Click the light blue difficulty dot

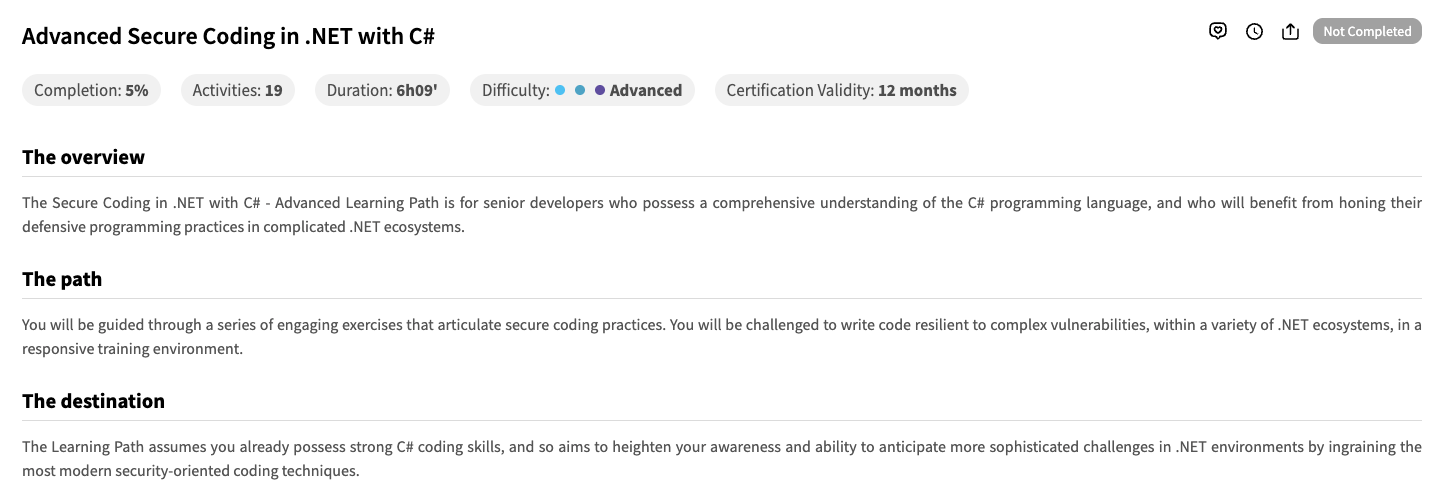coord(560,90)
